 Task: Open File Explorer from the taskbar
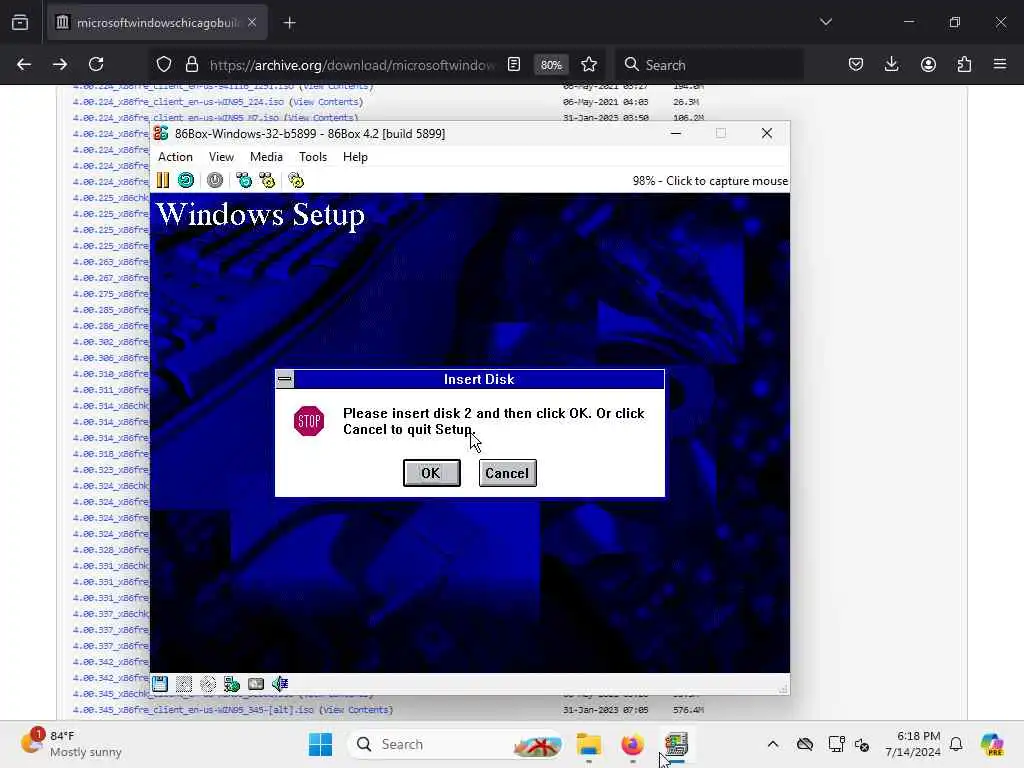(588, 744)
